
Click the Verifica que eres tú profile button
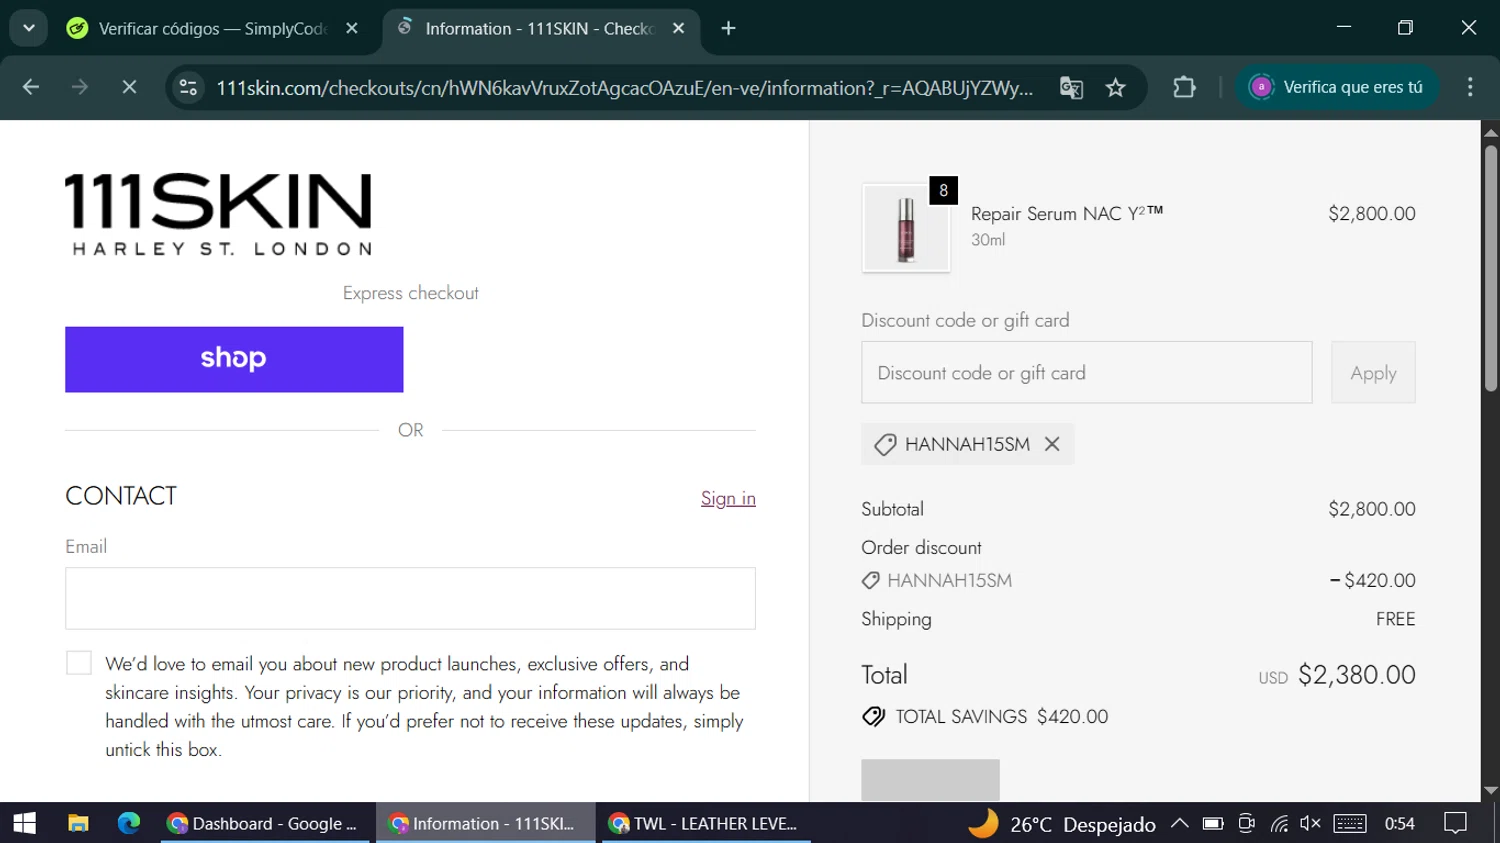point(1337,88)
